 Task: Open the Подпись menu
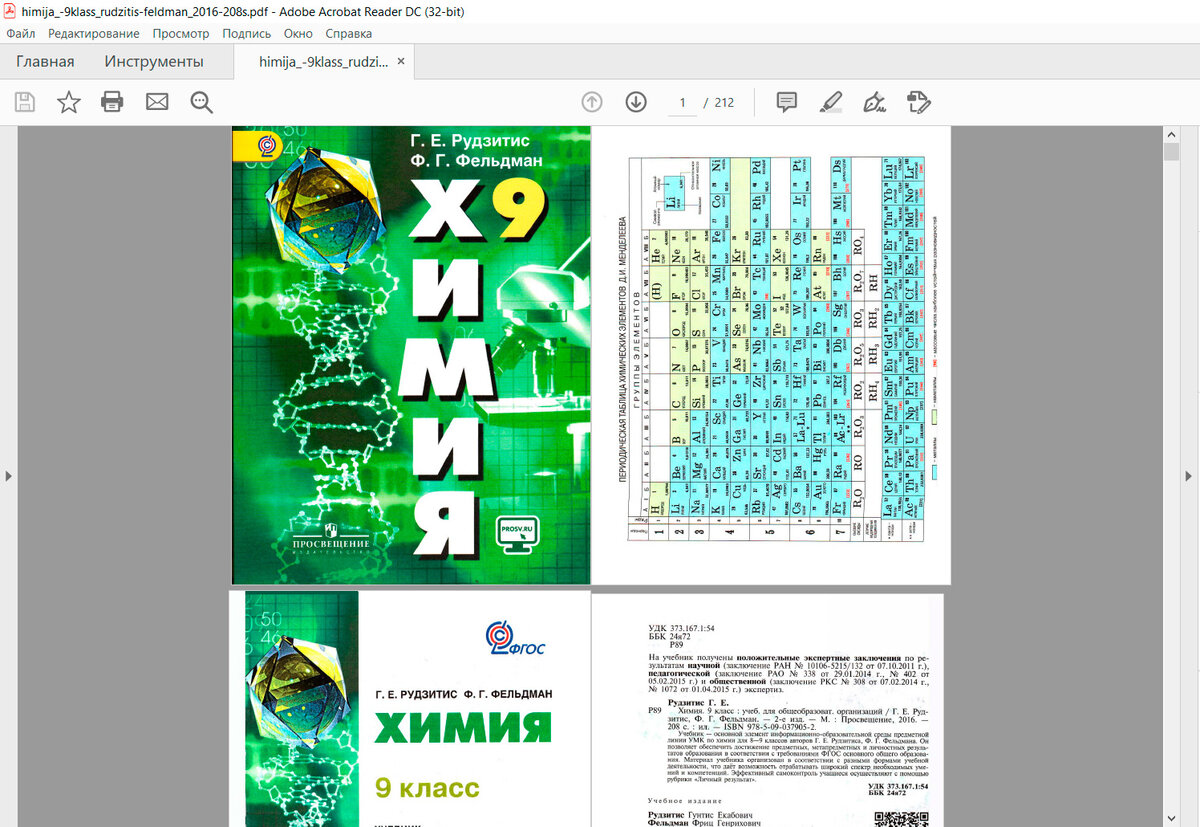(247, 33)
